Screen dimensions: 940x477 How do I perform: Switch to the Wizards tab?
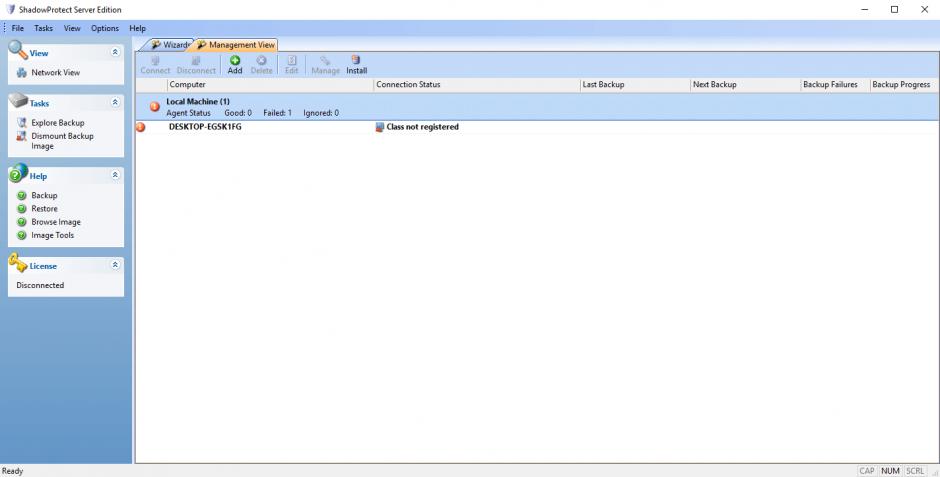tap(170, 45)
